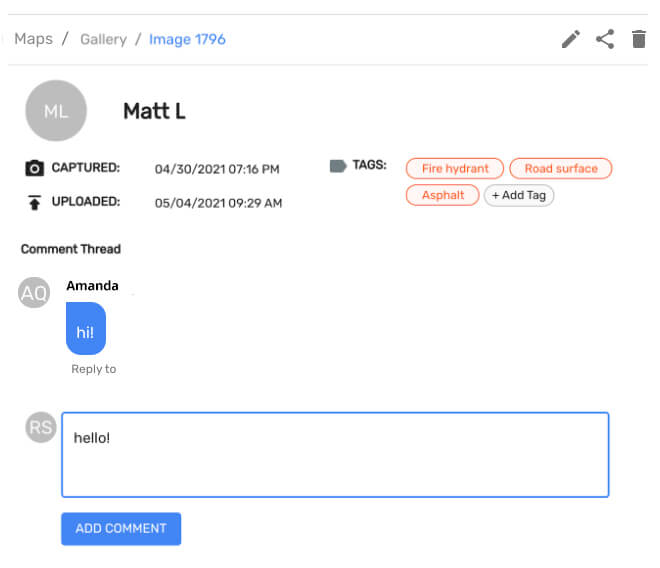Delete image using the trash icon
660x568 pixels.
[x=639, y=39]
